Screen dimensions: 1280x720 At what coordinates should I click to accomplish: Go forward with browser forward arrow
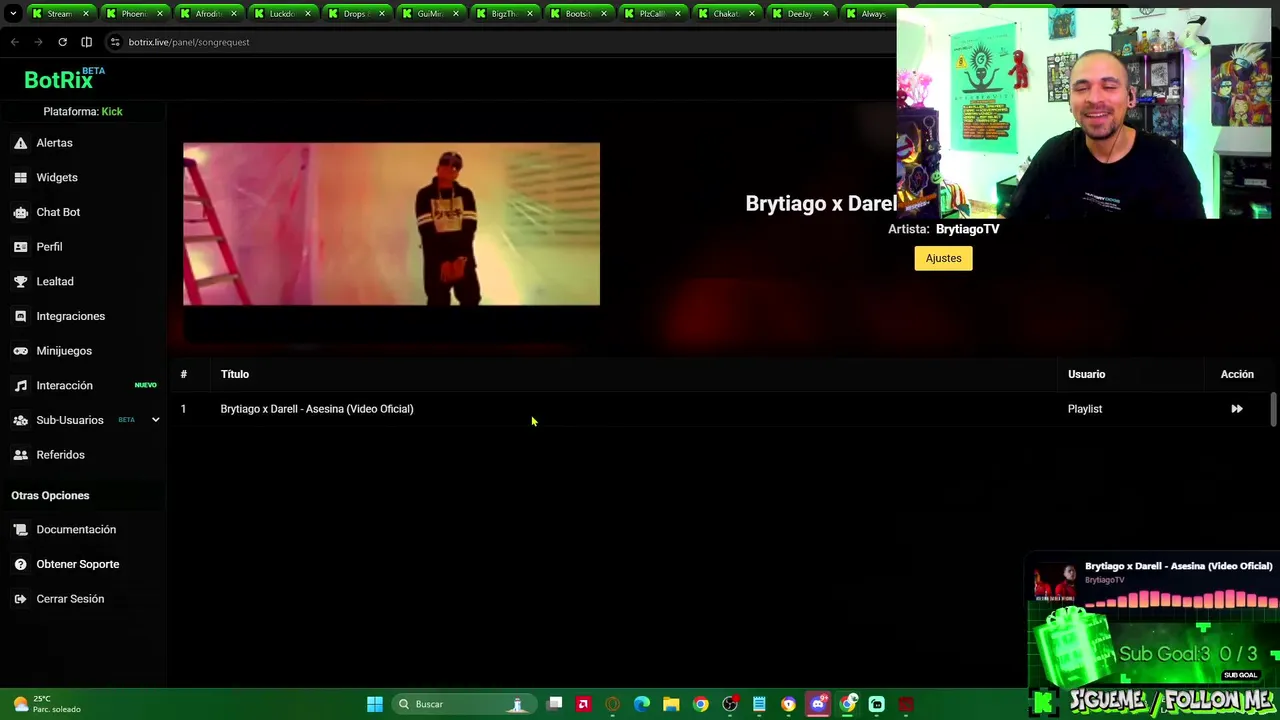point(38,42)
